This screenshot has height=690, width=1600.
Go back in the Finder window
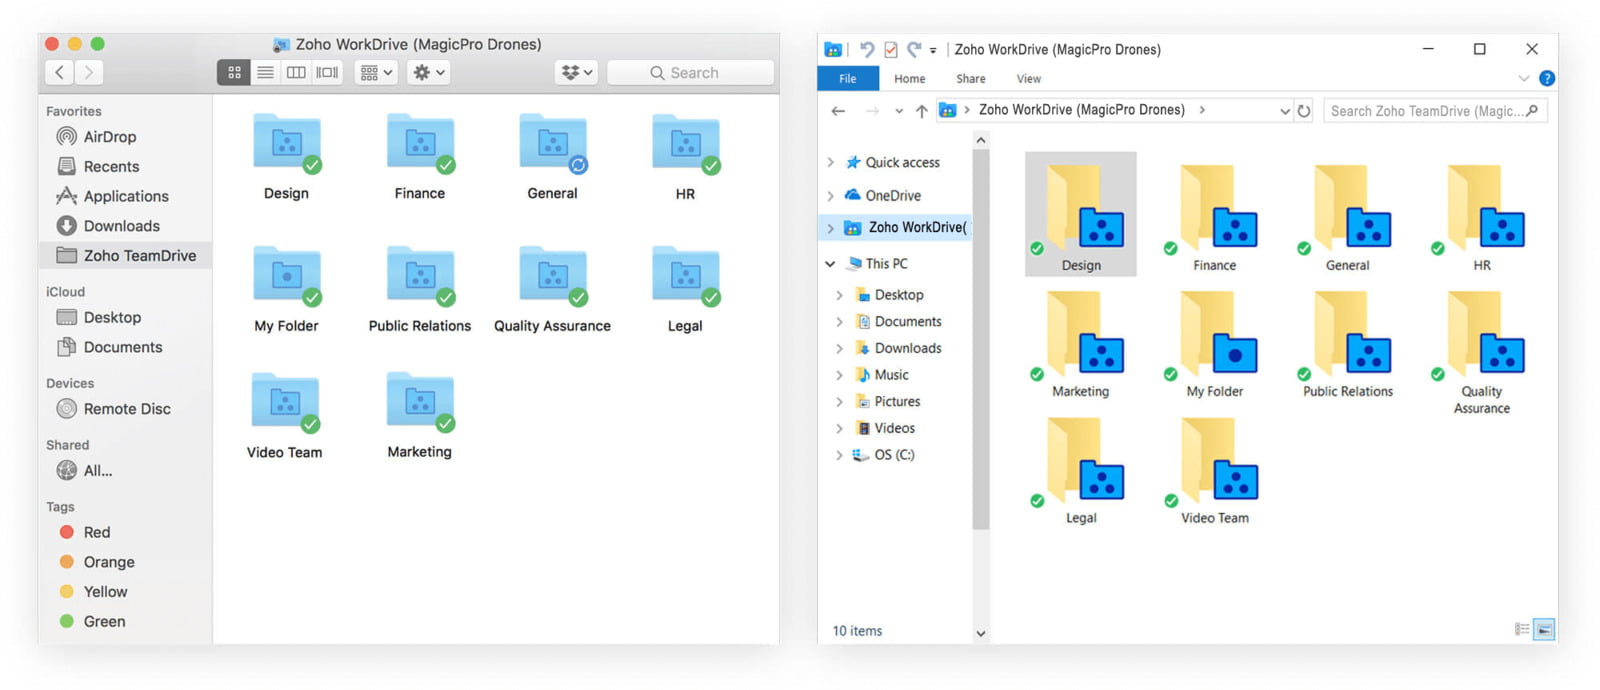coord(59,72)
